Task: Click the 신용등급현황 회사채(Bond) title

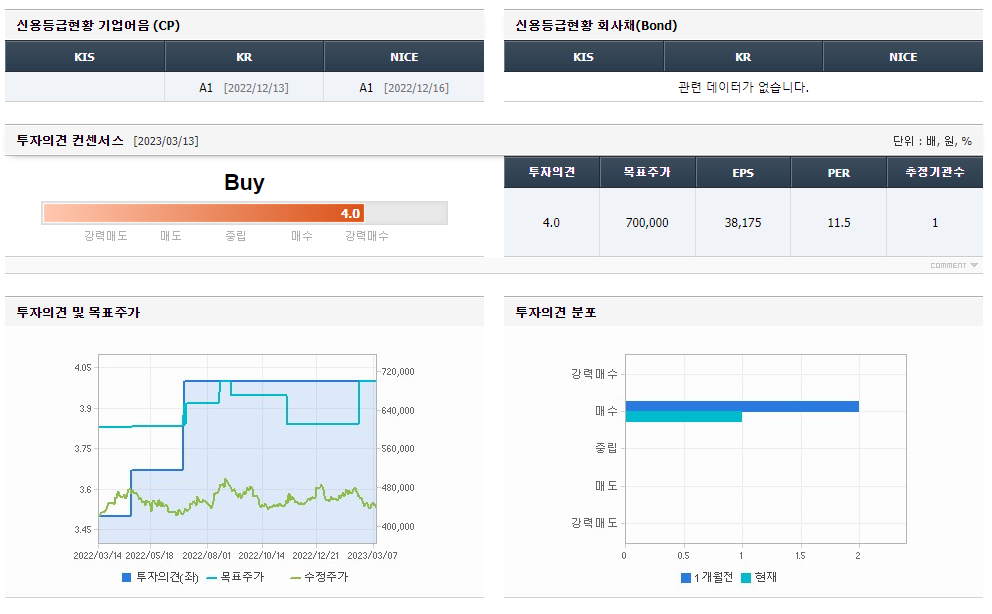Action: pyautogui.click(x=597, y=26)
